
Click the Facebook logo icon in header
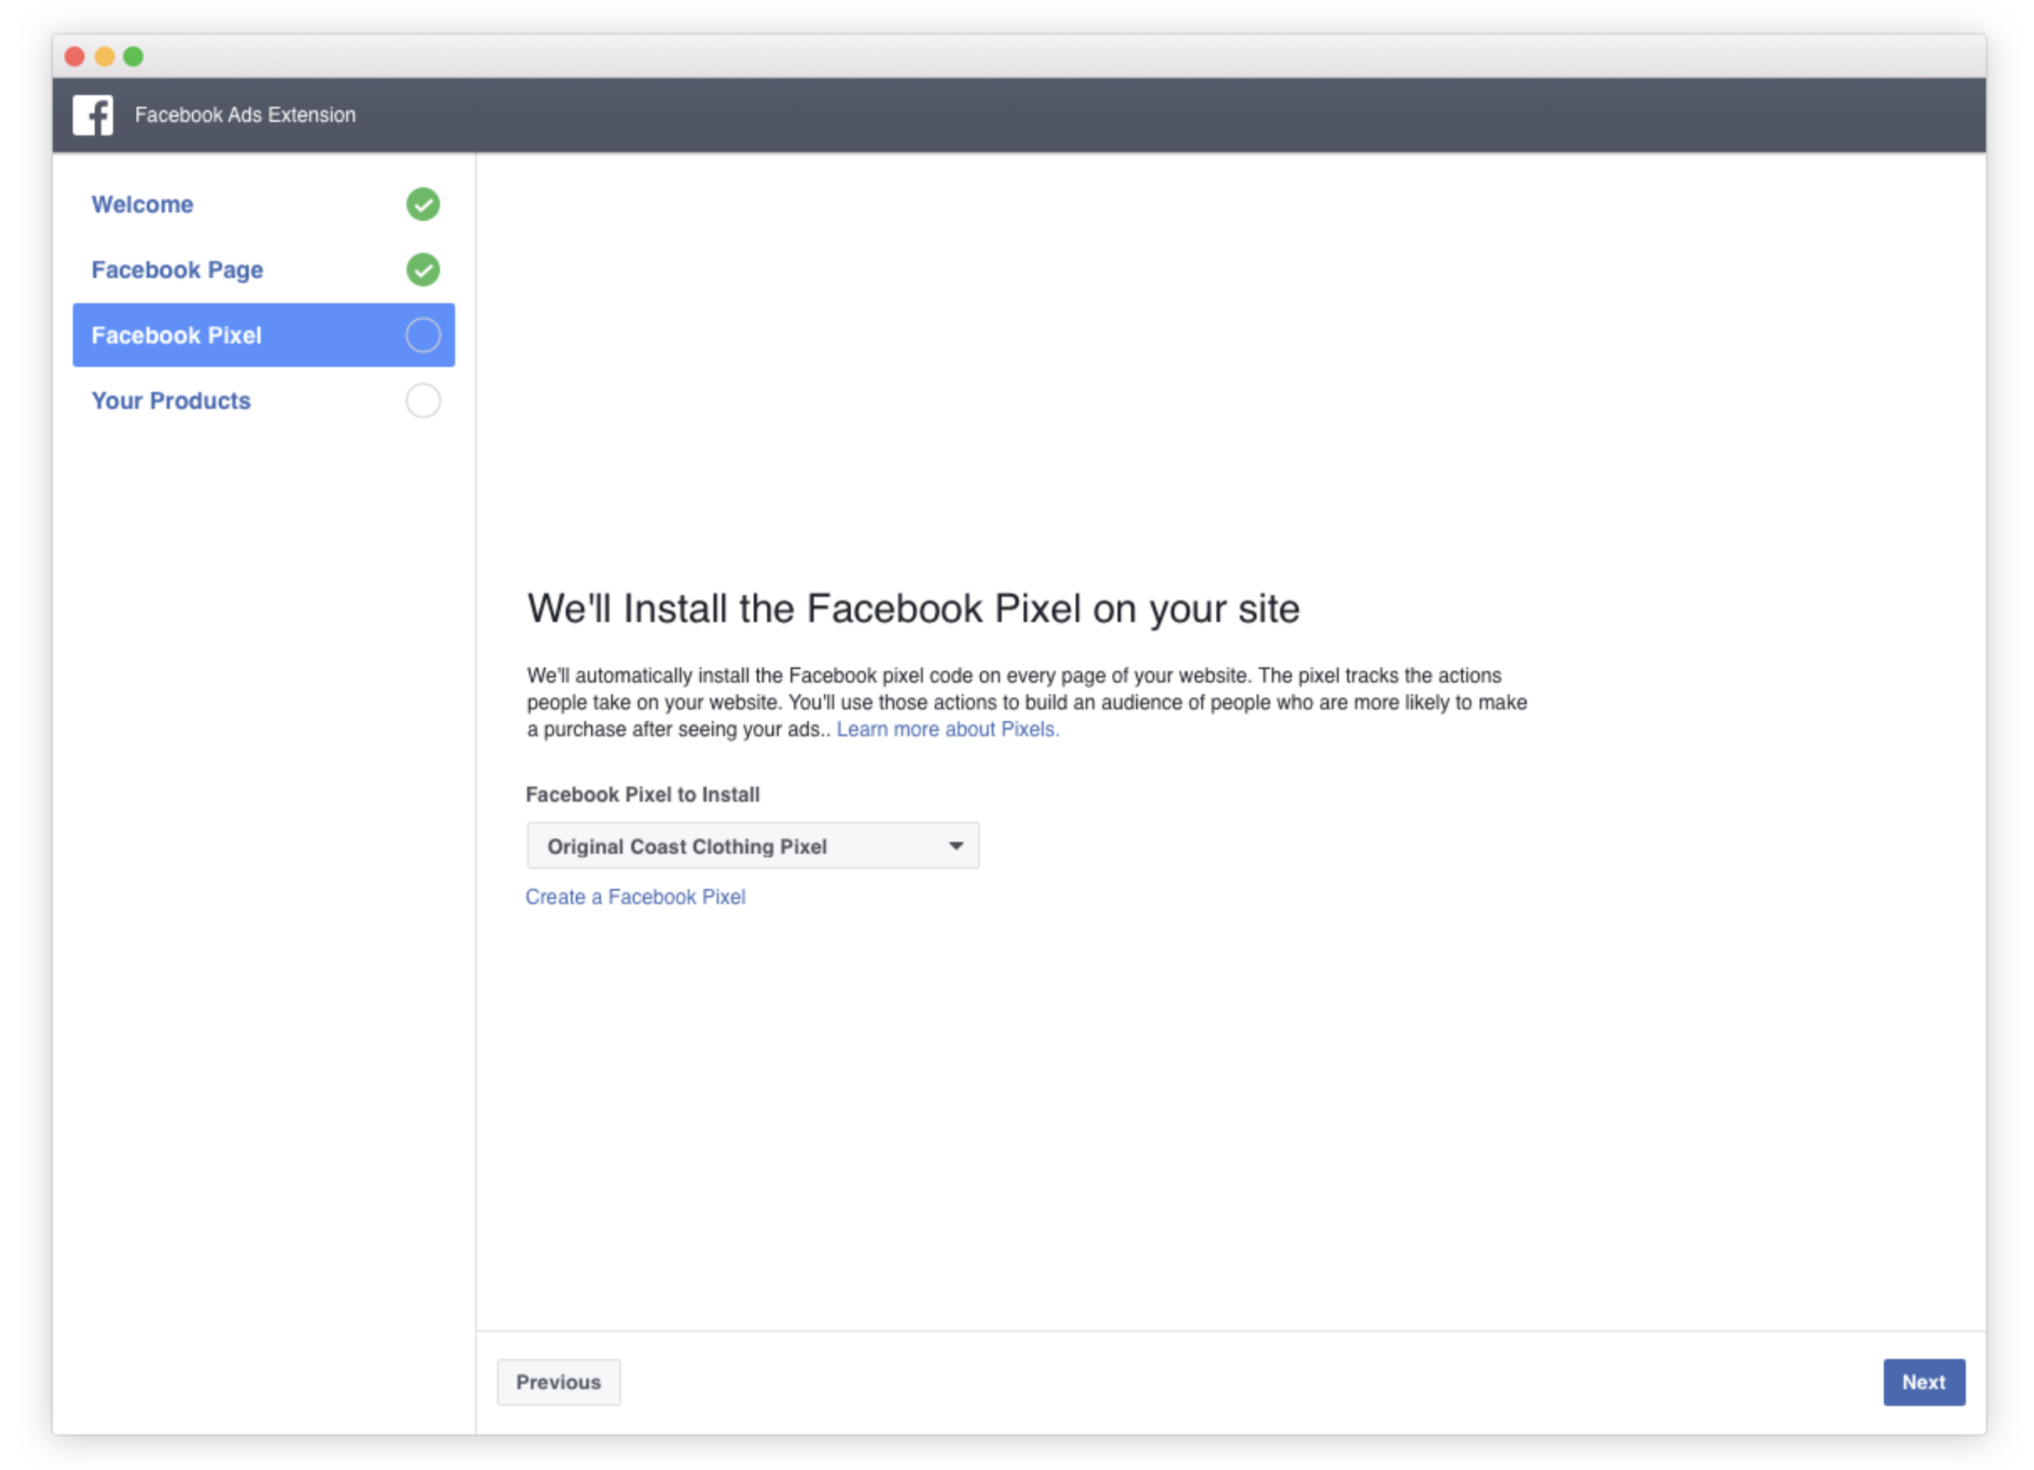(93, 115)
